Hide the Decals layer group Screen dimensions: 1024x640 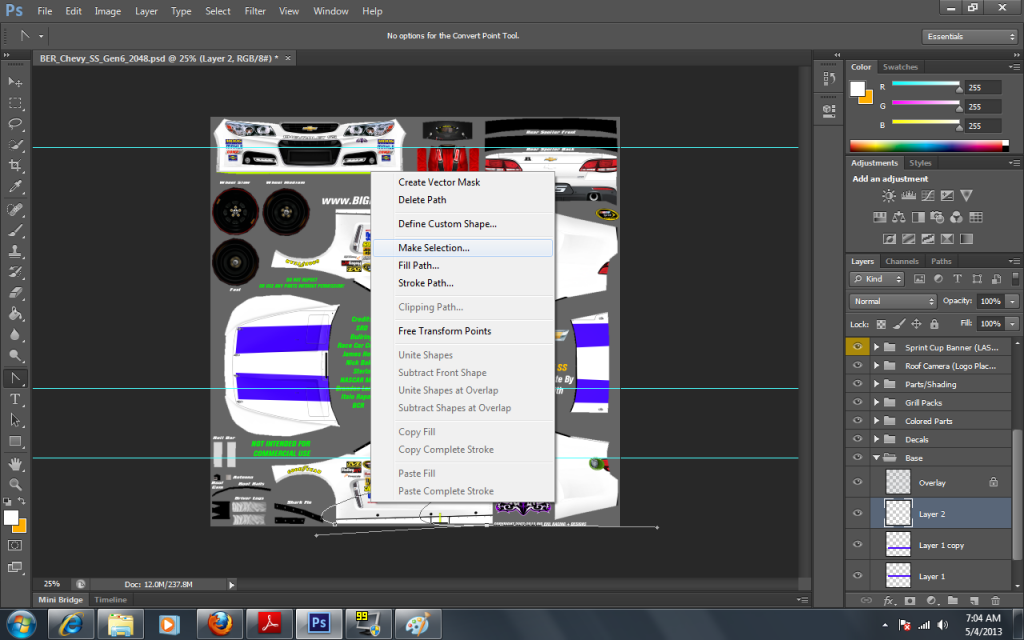(x=857, y=439)
